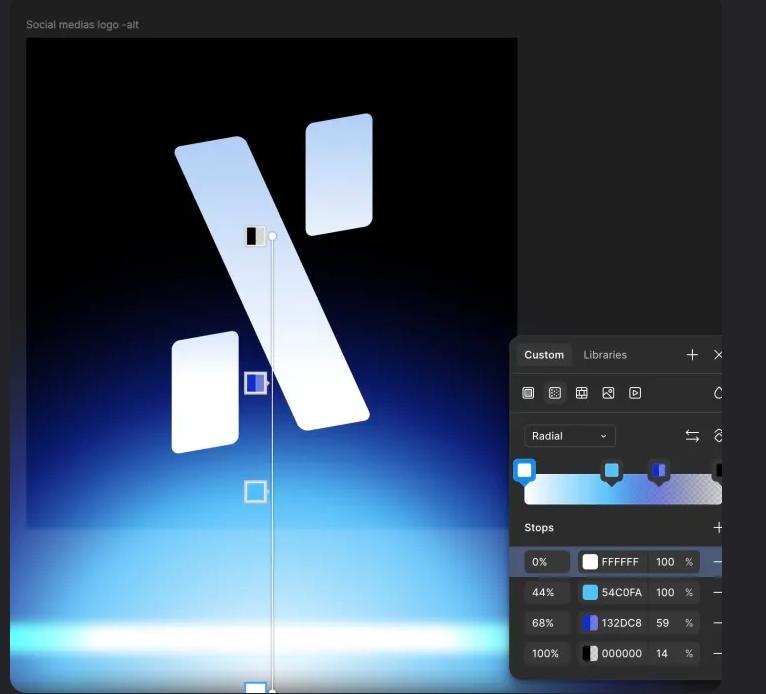Click the black gradient stop handle on canvas

255,236
